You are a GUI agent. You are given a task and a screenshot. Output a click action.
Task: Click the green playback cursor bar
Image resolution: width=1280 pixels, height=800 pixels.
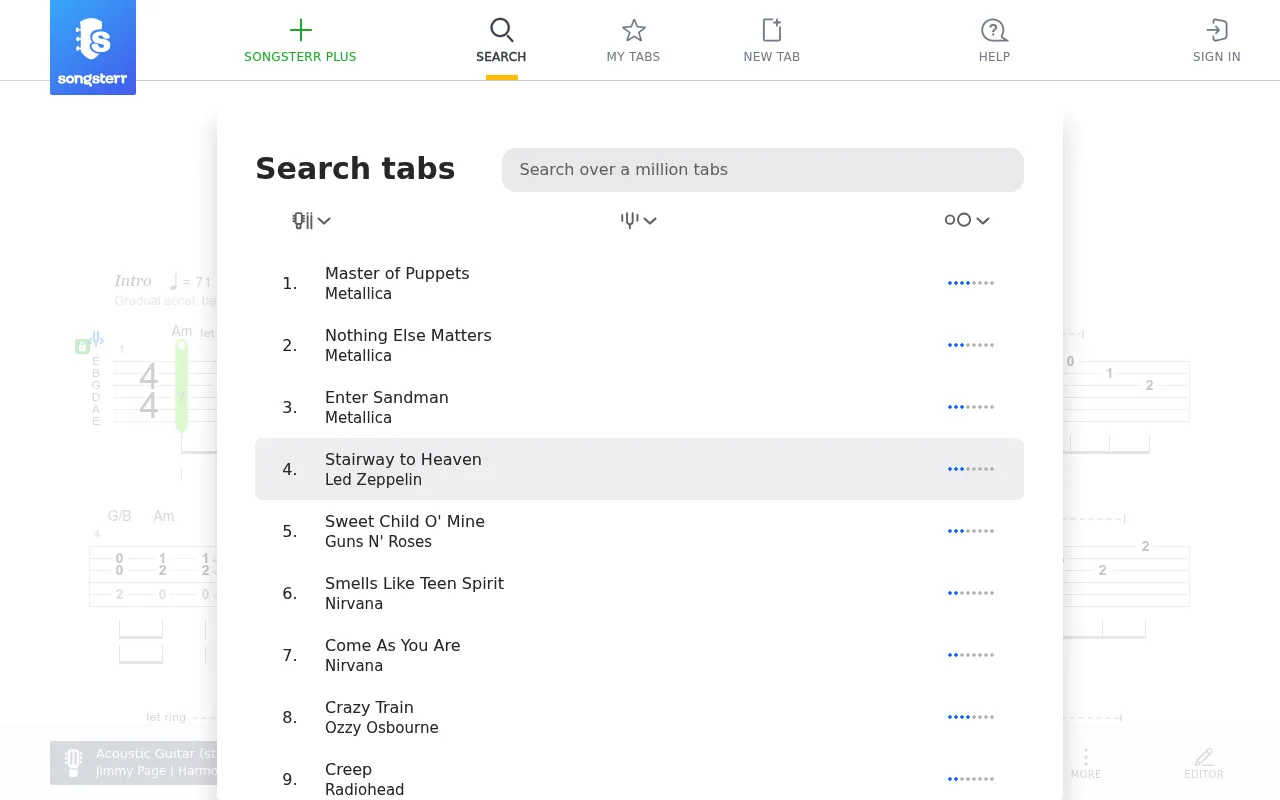coord(181,386)
